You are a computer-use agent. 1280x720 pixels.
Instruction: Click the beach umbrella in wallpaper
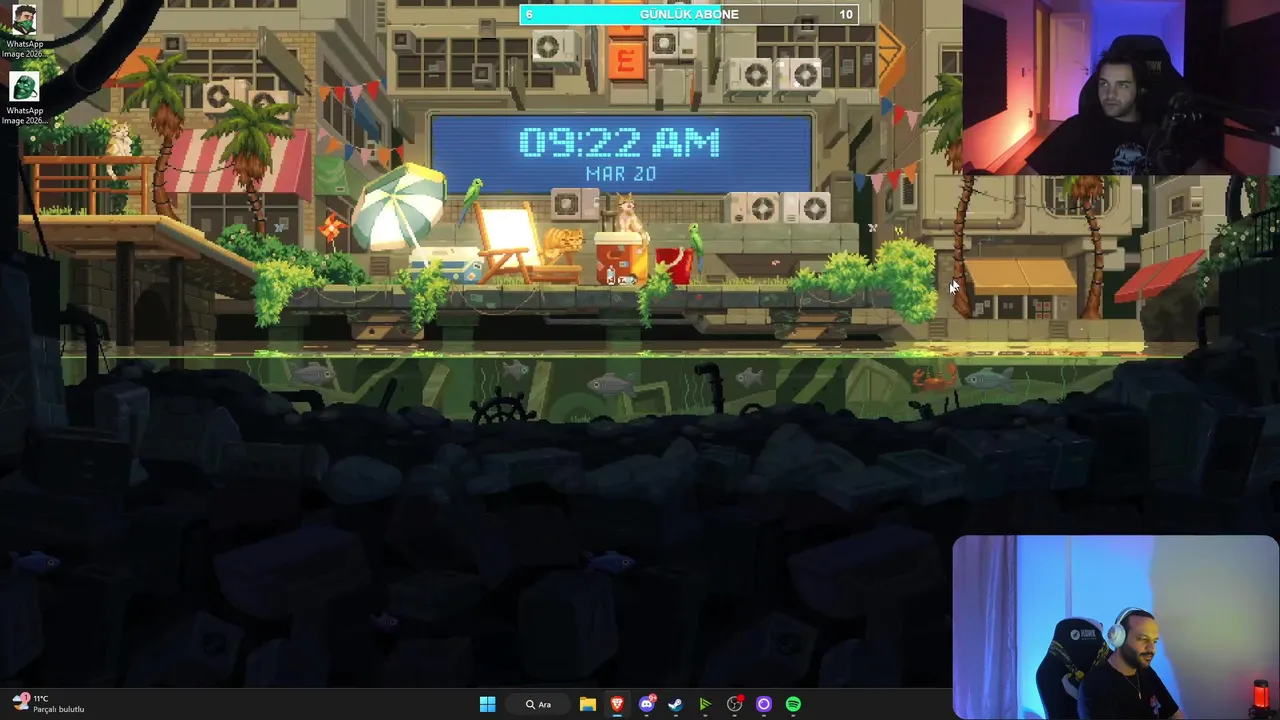tap(400, 205)
